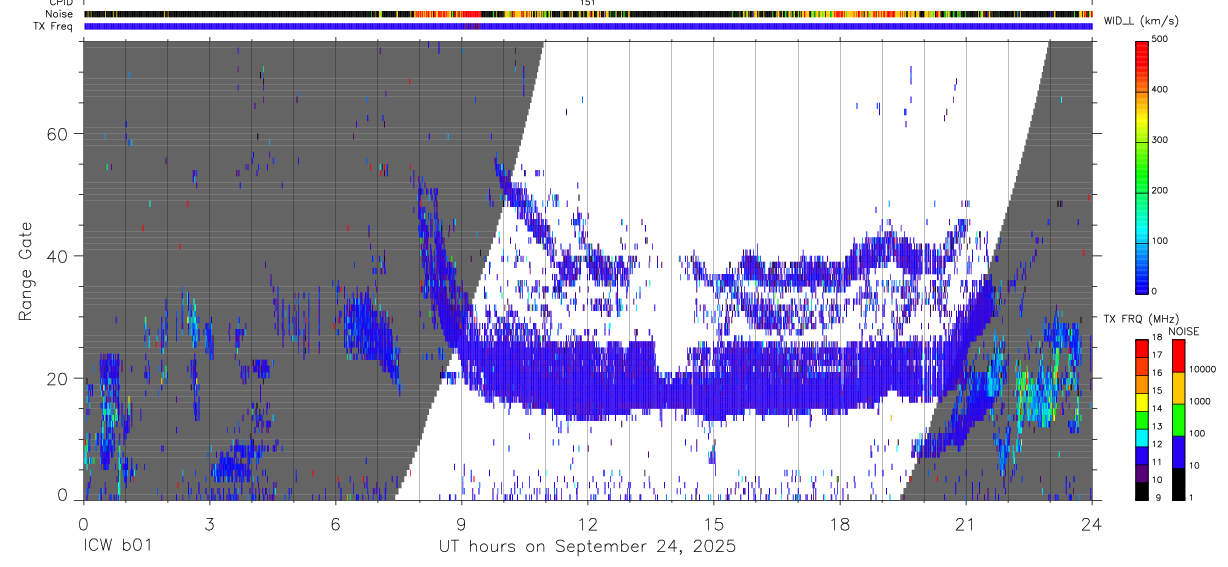Click the "3" tick on UT hours axis
The height and width of the screenshot is (567, 1228).
pyautogui.click(x=209, y=523)
